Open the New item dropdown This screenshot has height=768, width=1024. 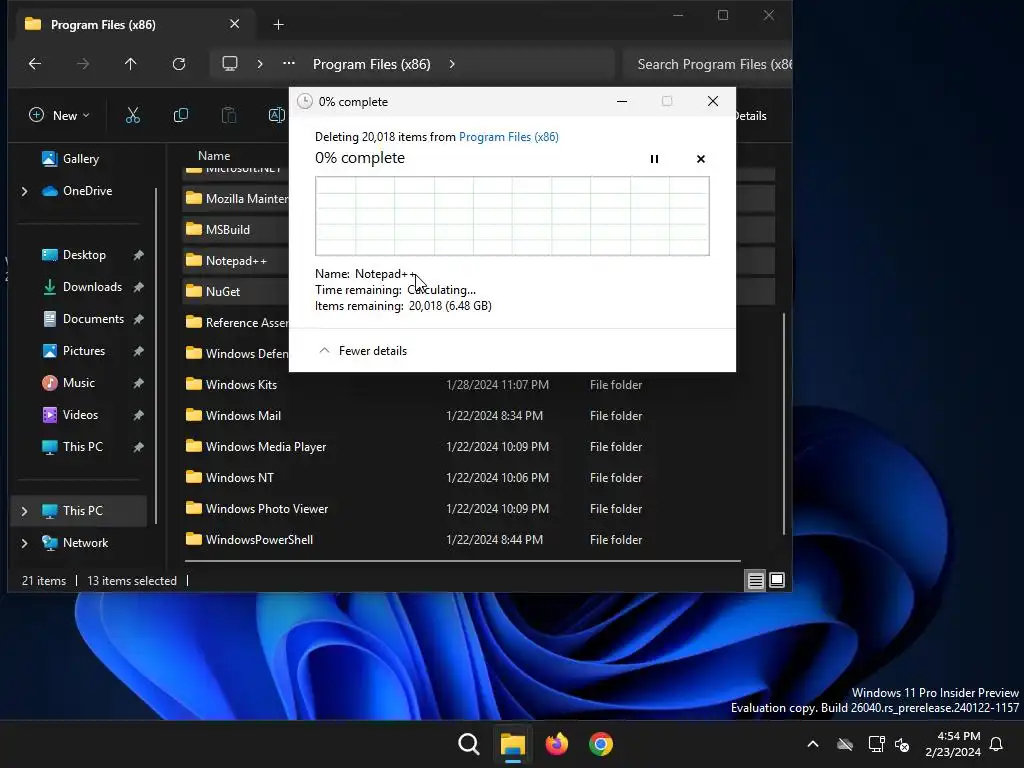59,116
